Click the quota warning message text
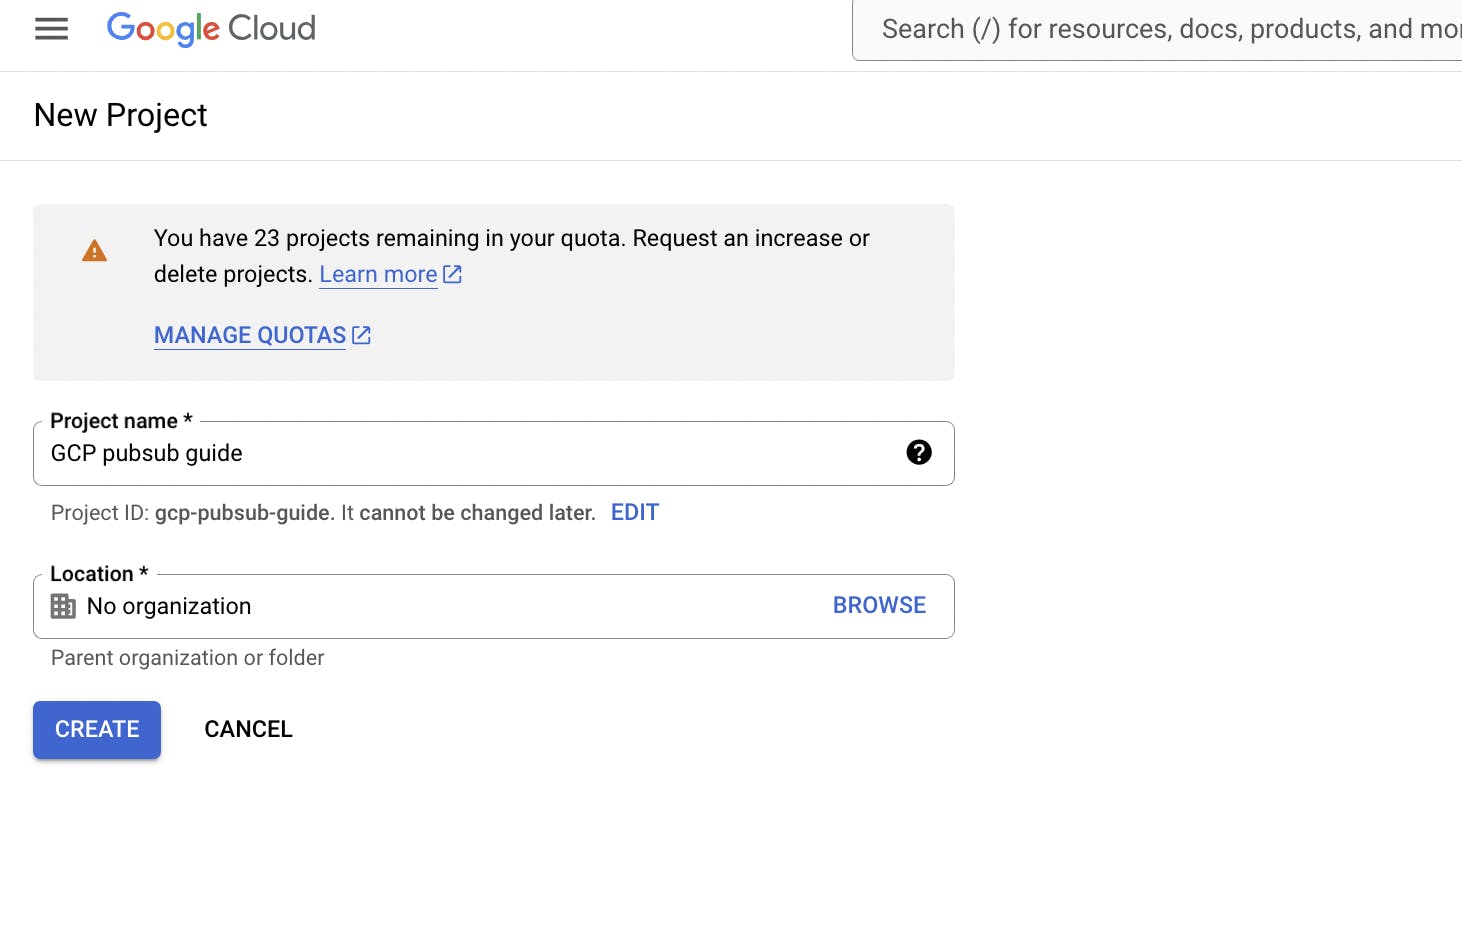 pos(511,238)
